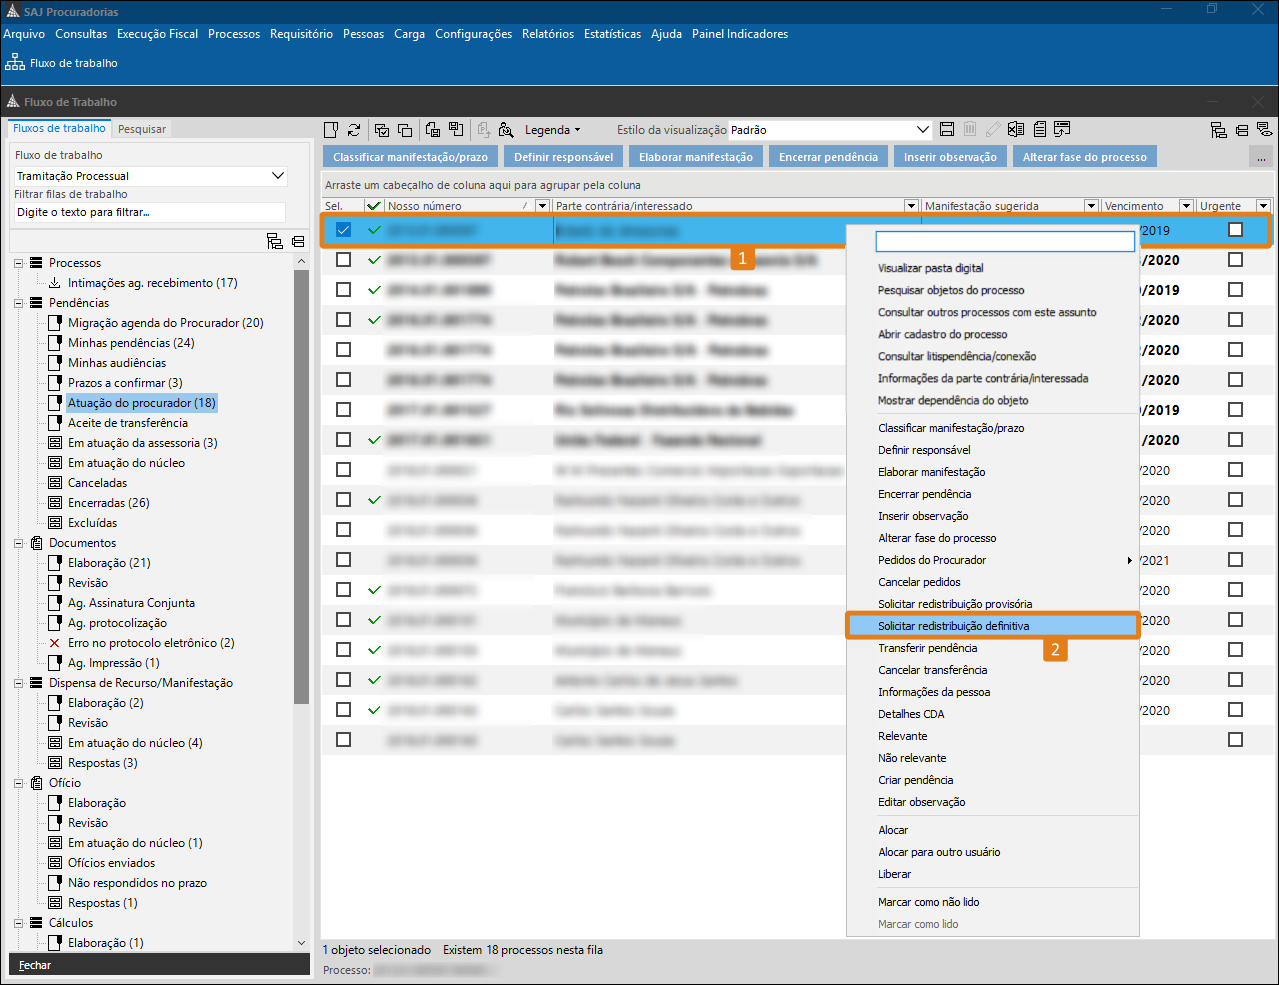Open the Tramitação Processual dropdown
Viewport: 1279px width, 985px height.
point(277,176)
